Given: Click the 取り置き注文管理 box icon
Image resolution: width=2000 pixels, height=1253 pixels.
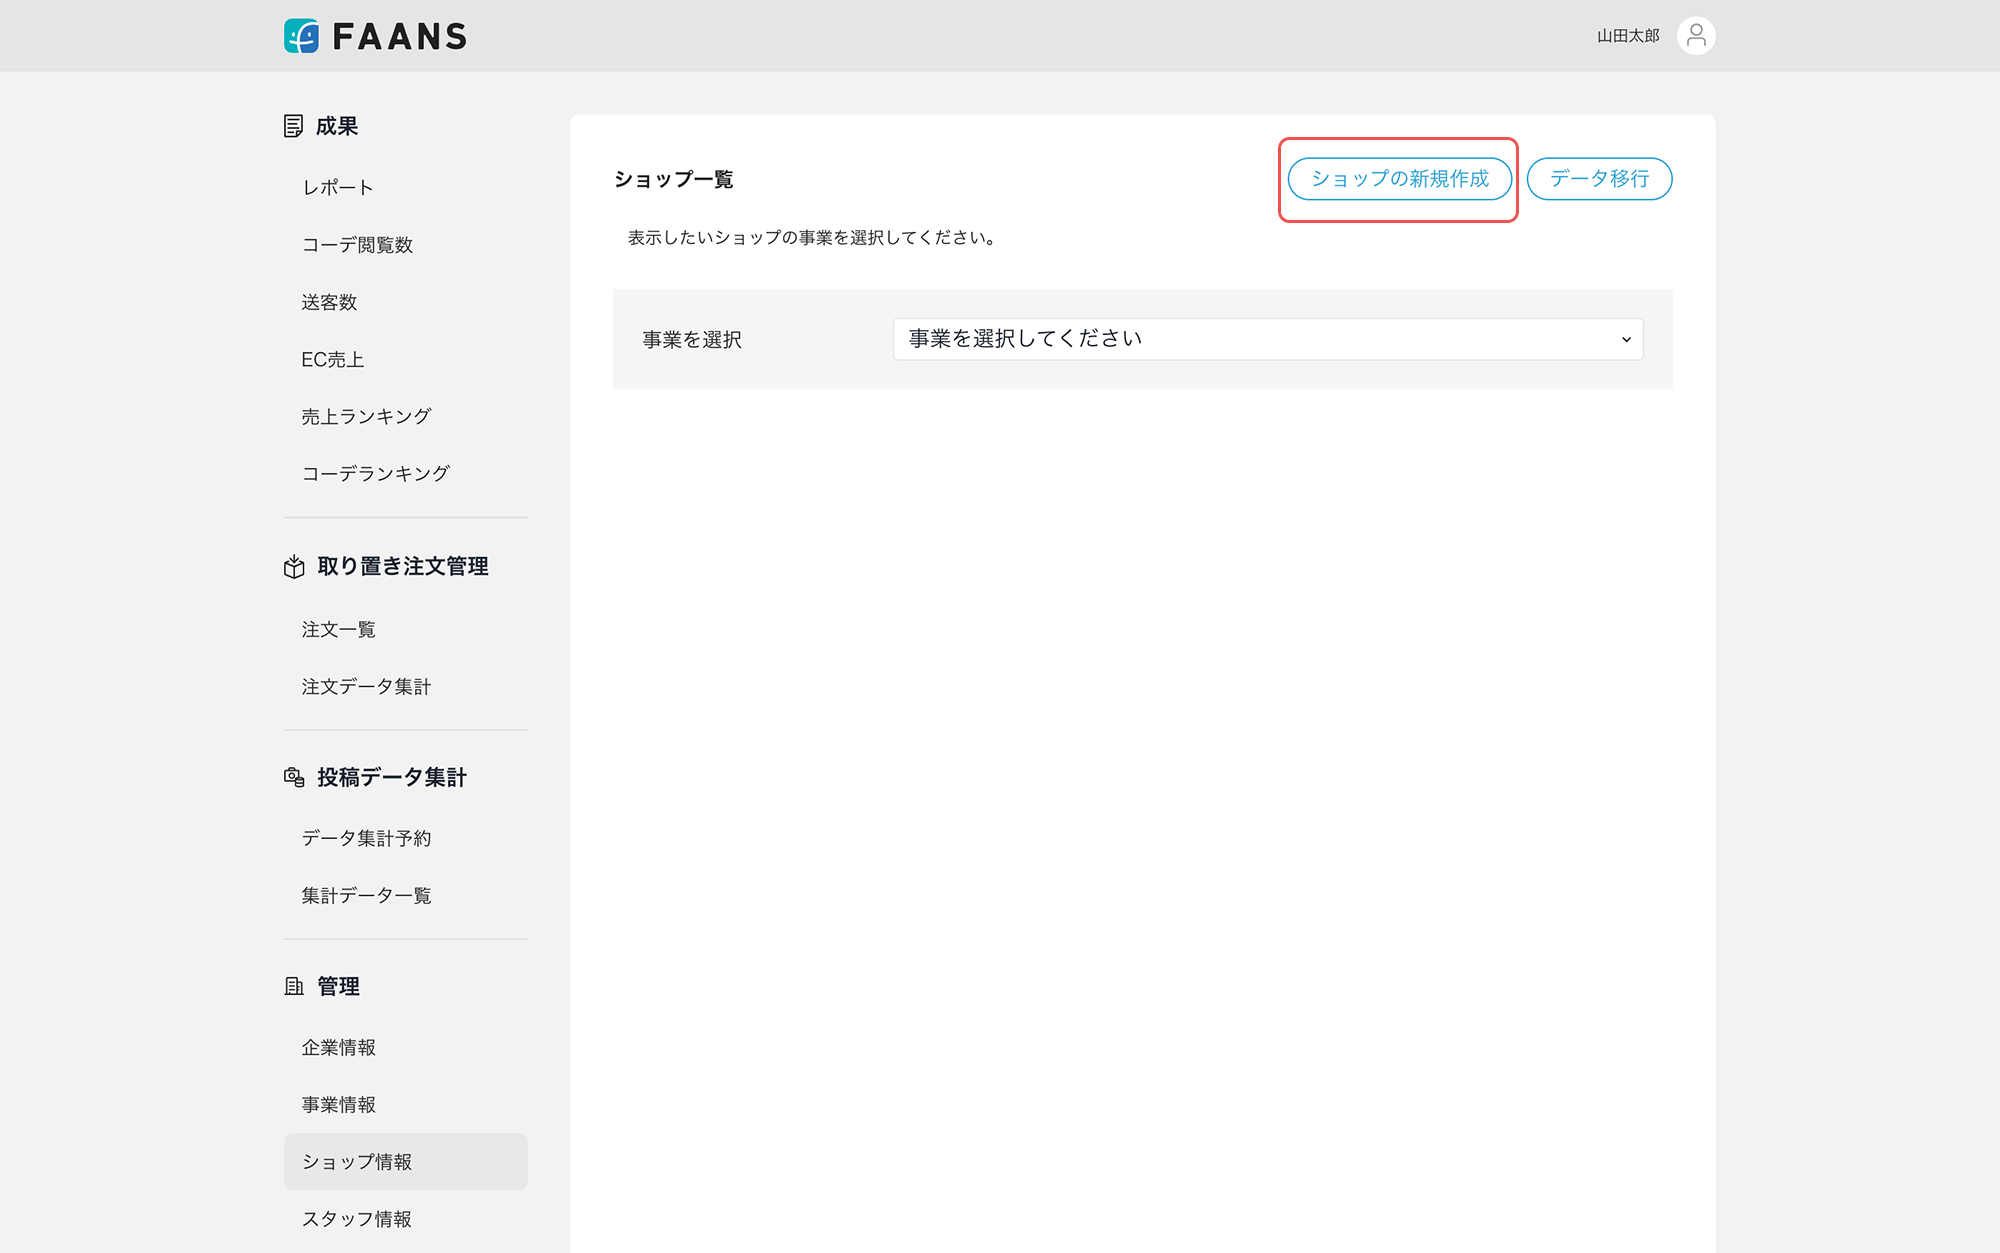Looking at the screenshot, I should click(294, 567).
